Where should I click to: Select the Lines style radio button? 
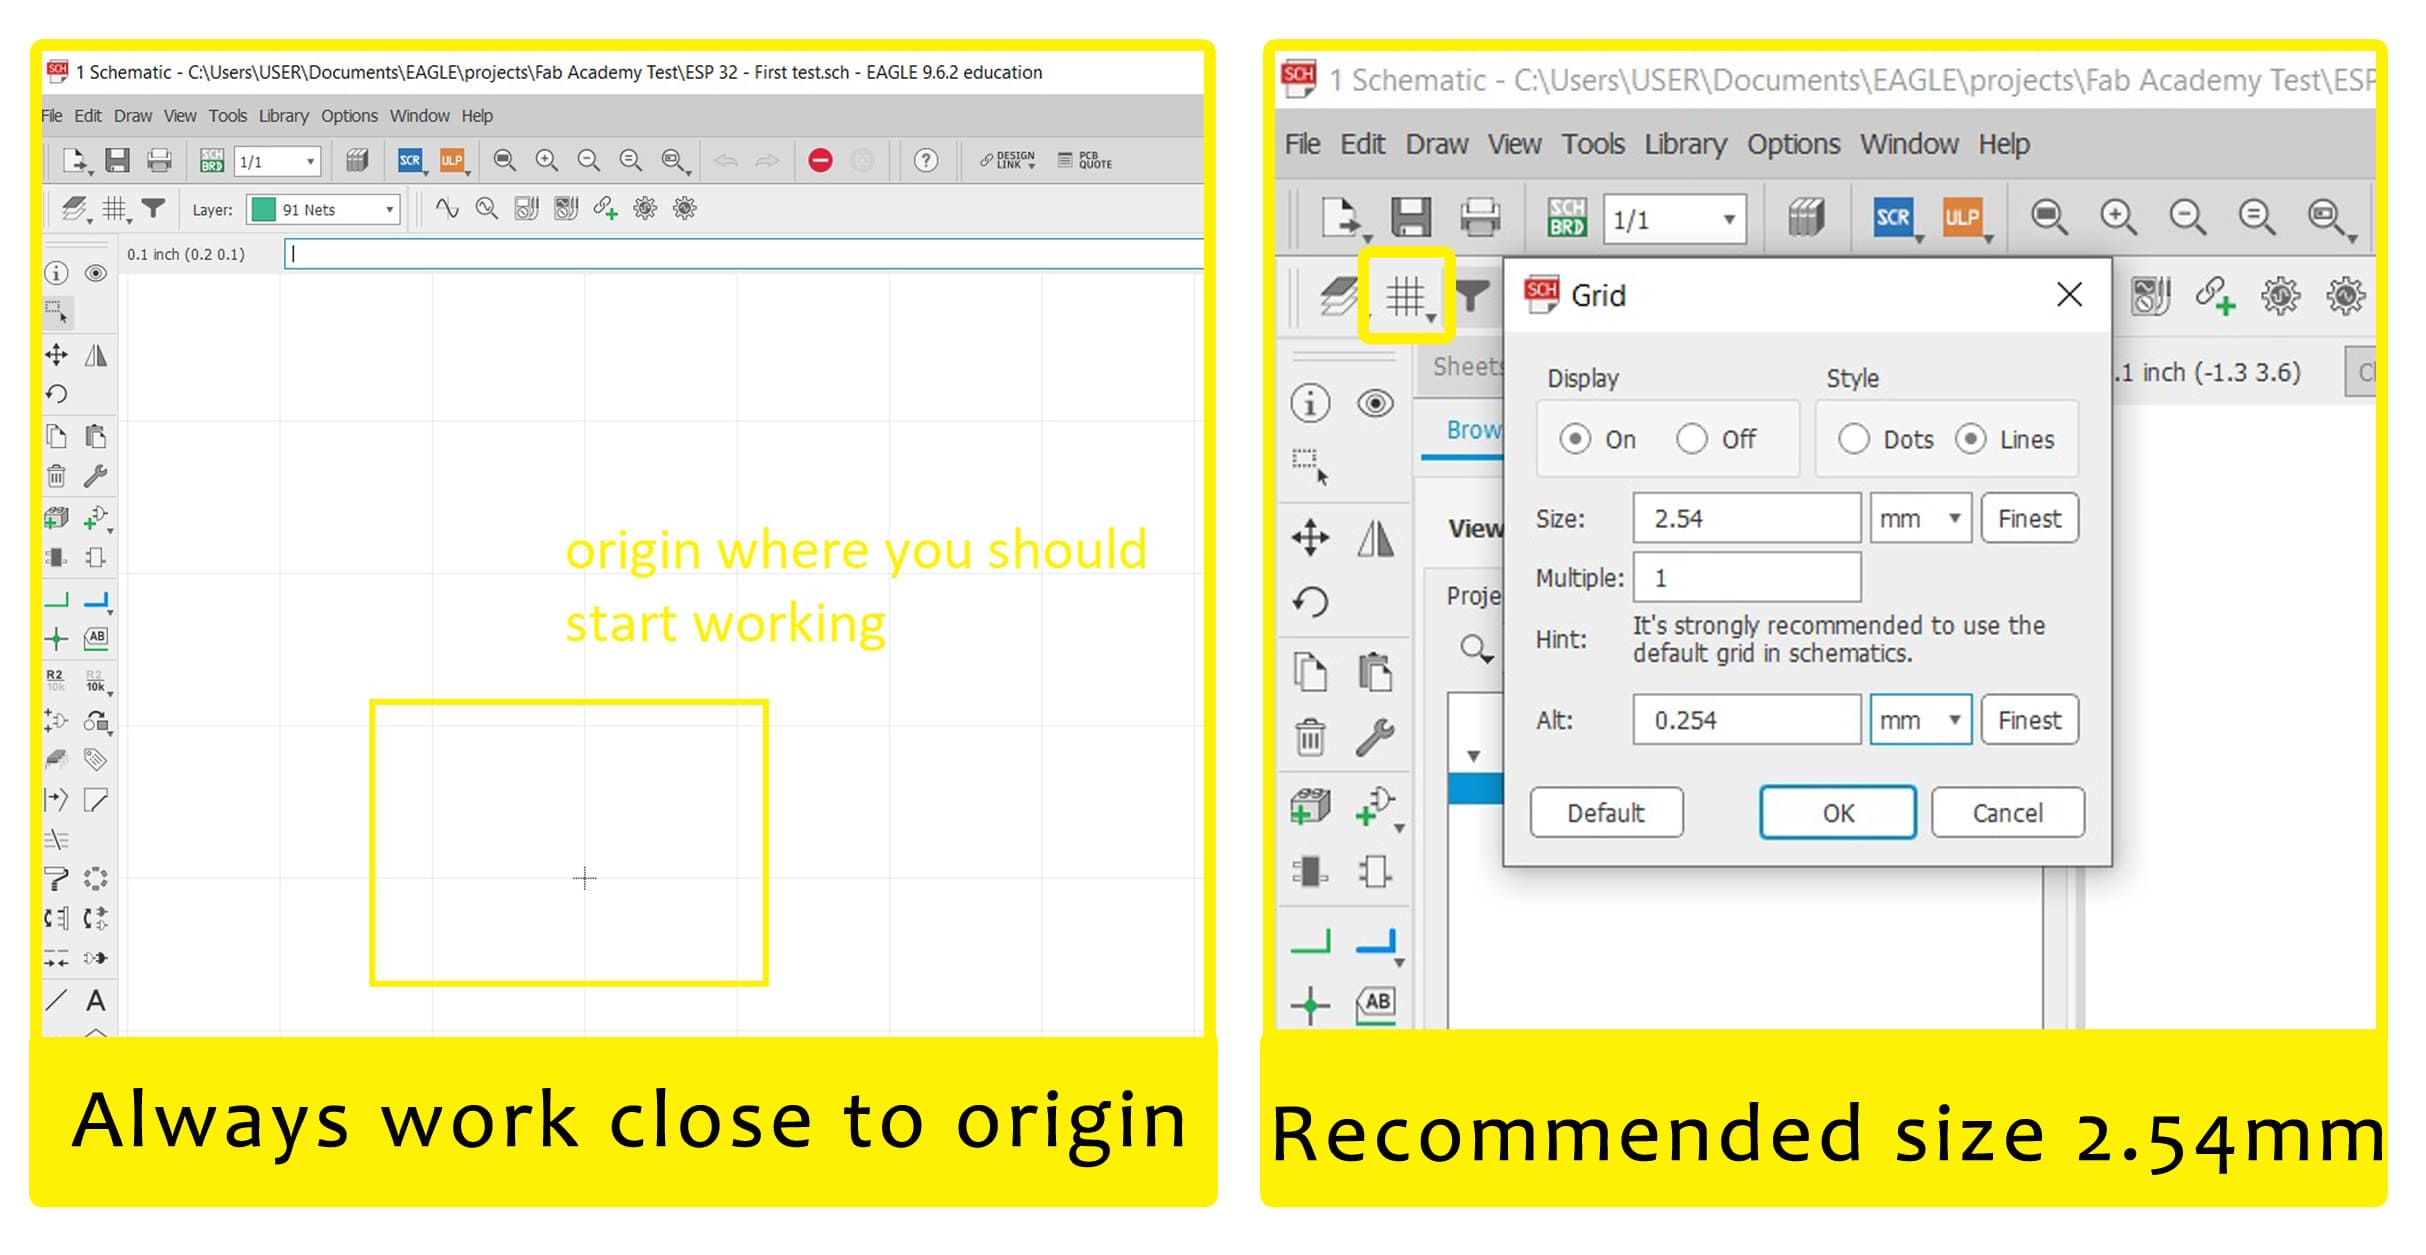(x=1973, y=440)
